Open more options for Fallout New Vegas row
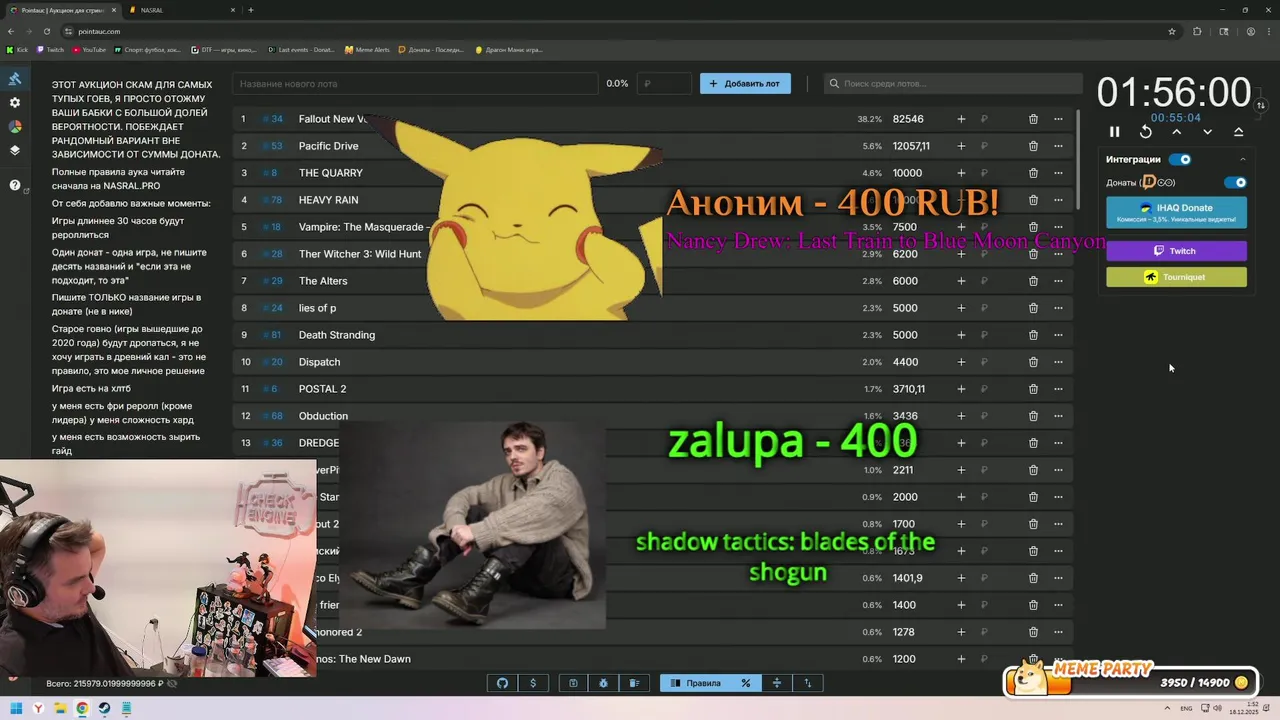 (1058, 119)
